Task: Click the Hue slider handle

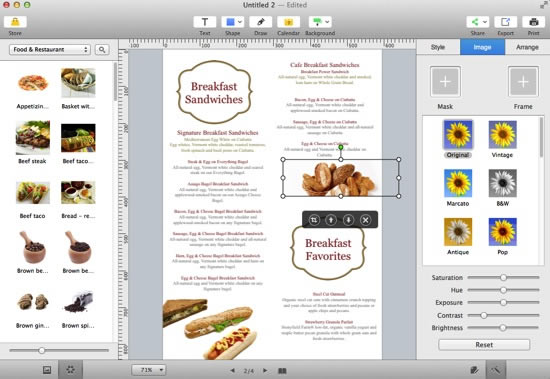Action: pyautogui.click(x=503, y=290)
